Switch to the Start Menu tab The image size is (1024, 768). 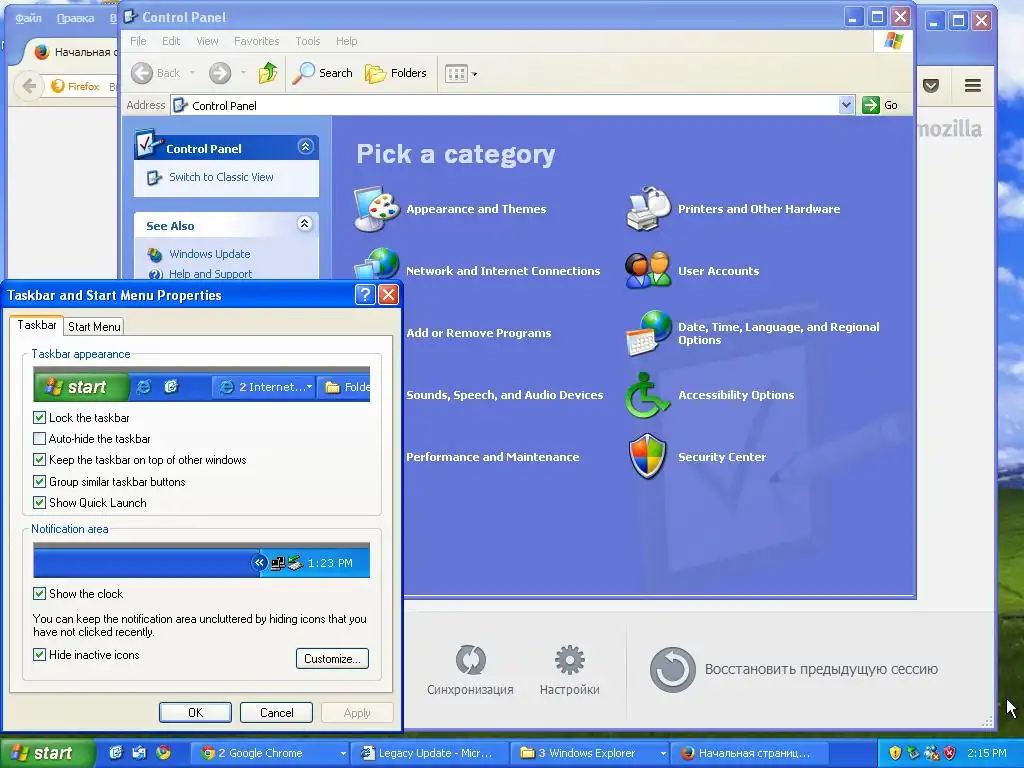tap(94, 327)
